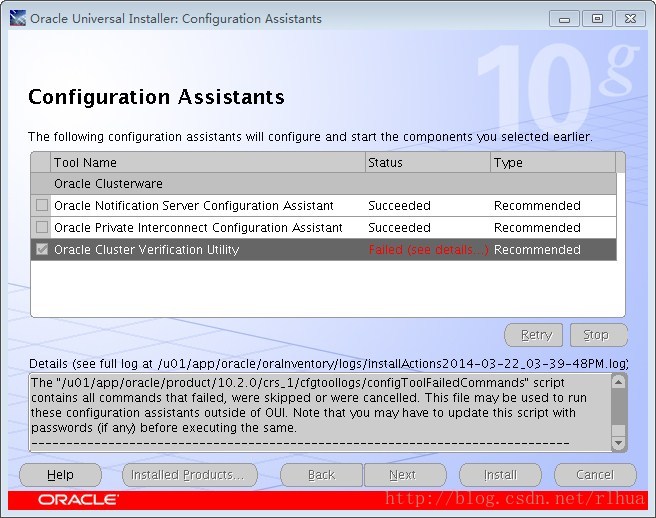Viewport: 656px width, 518px height.
Task: Select the Oracle Clusterware group row
Action: click(x=323, y=183)
